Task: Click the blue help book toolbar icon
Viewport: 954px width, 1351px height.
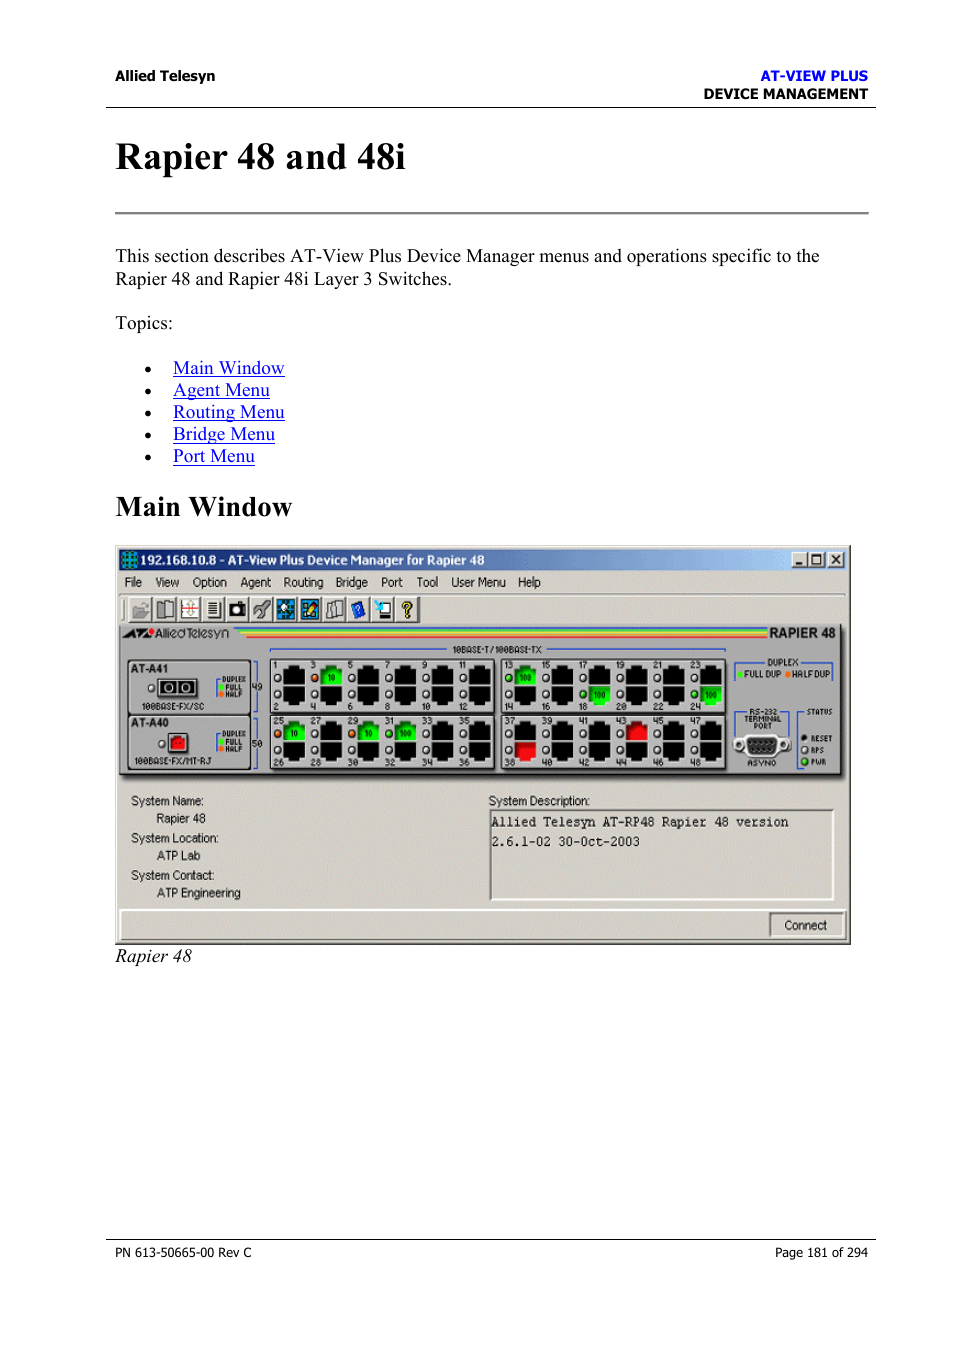Action: (x=358, y=609)
